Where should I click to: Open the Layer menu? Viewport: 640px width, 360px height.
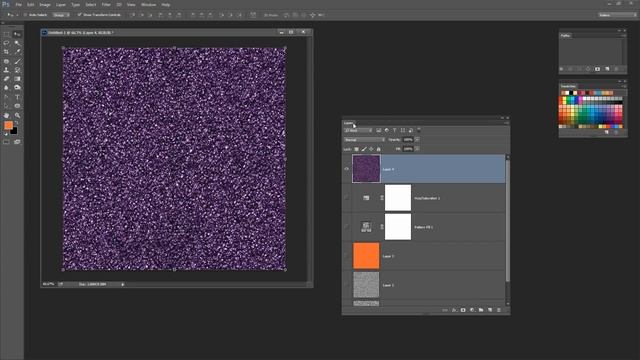click(61, 4)
